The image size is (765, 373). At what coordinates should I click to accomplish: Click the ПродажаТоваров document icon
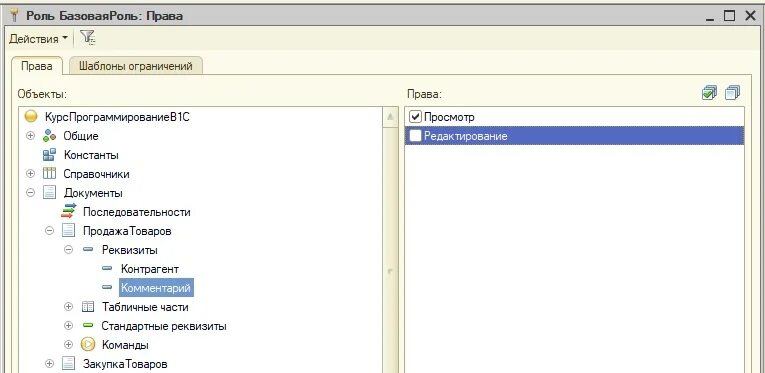tap(69, 231)
